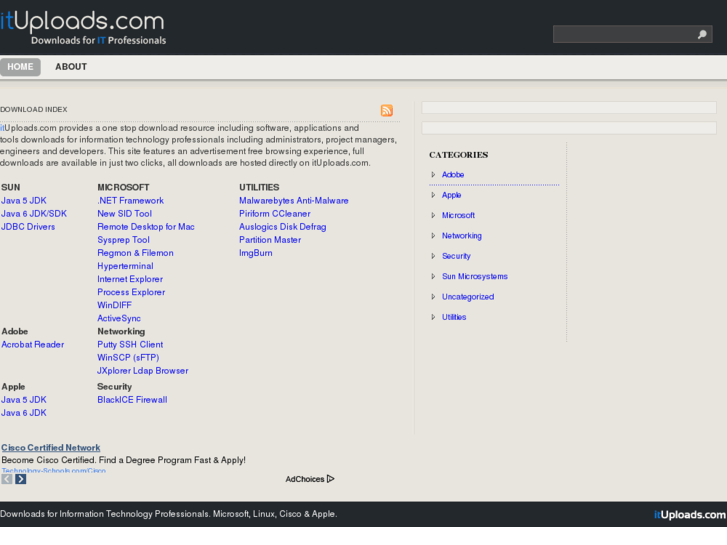Expand the Adobe category arrow

point(433,175)
